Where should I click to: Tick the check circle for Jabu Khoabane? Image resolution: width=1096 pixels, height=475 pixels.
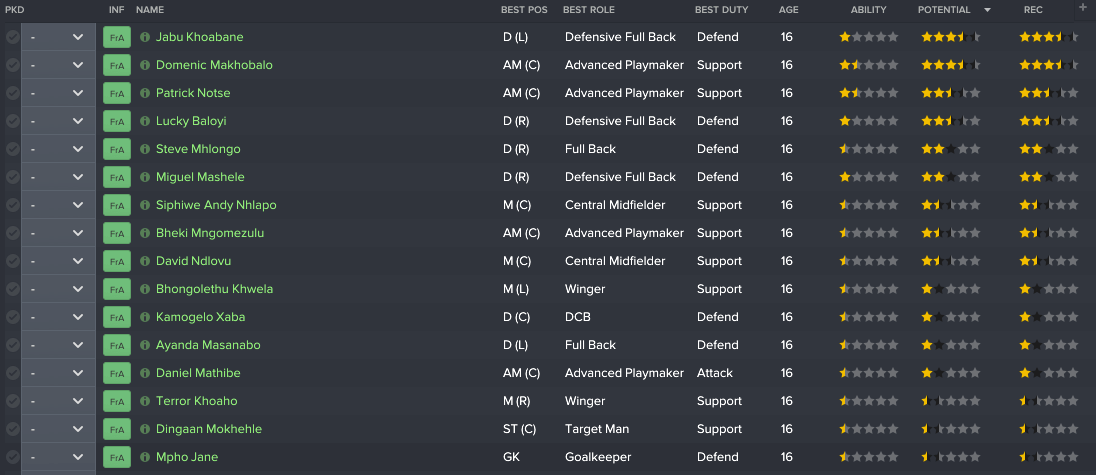click(x=13, y=37)
